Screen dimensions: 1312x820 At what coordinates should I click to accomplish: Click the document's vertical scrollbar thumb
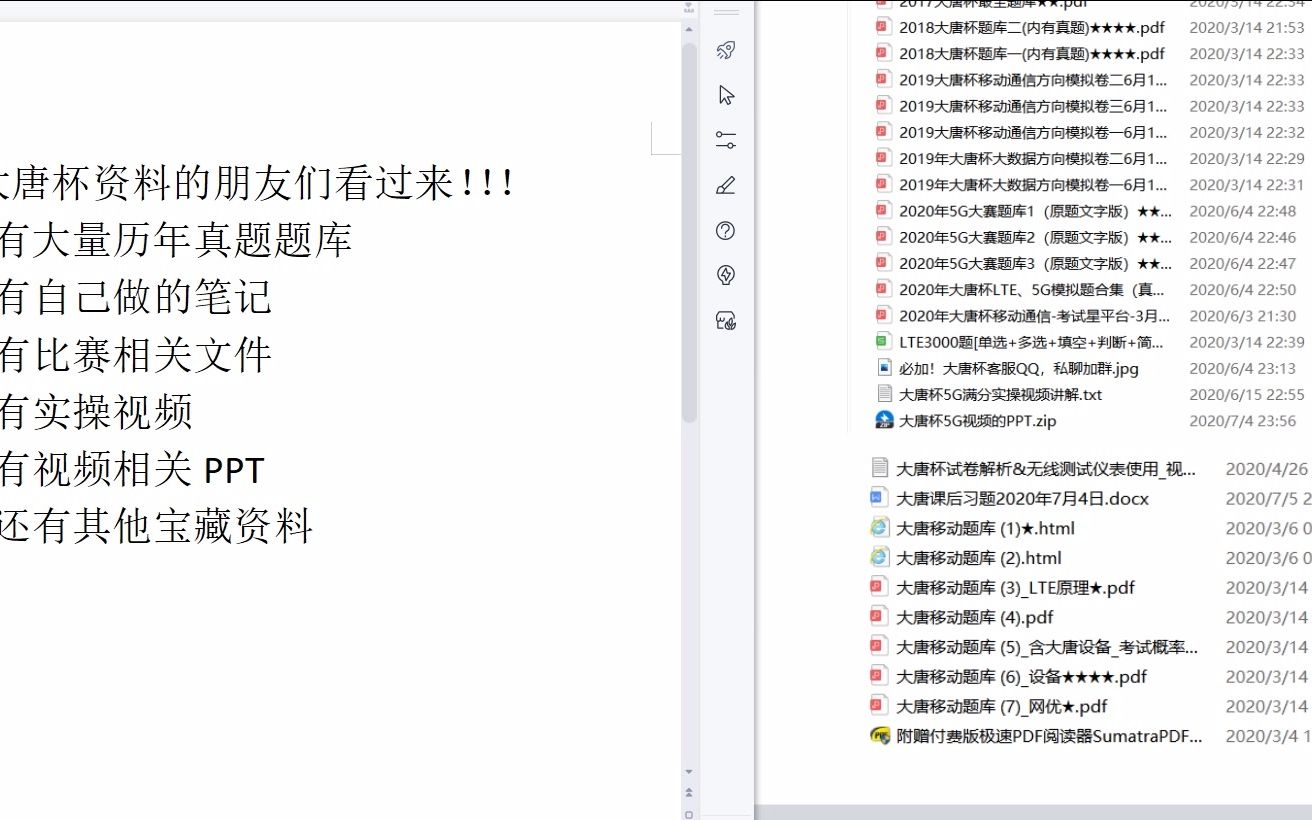689,232
